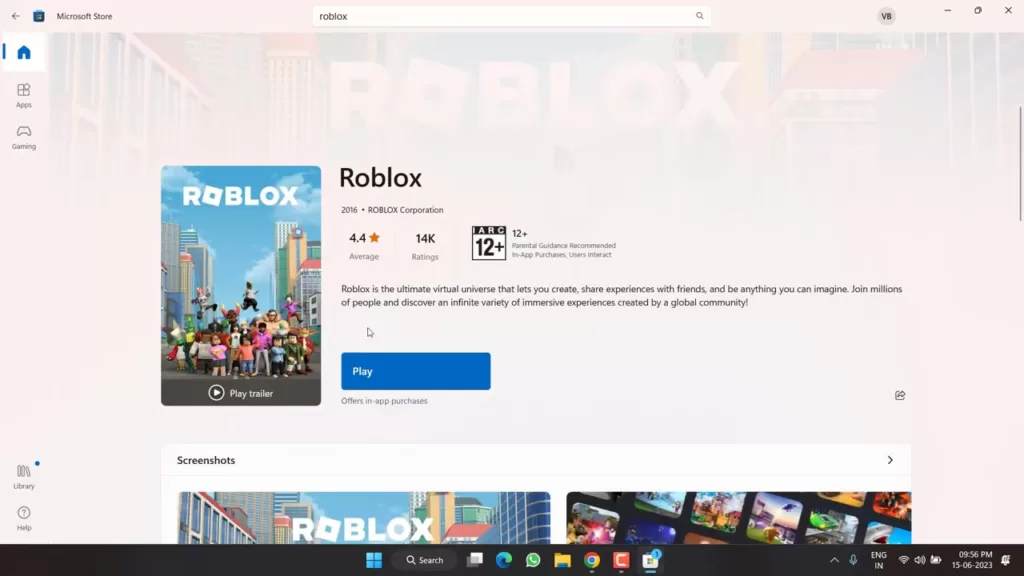
Task: Click the 'Microsoft Store' title bar text
Action: [x=84, y=16]
